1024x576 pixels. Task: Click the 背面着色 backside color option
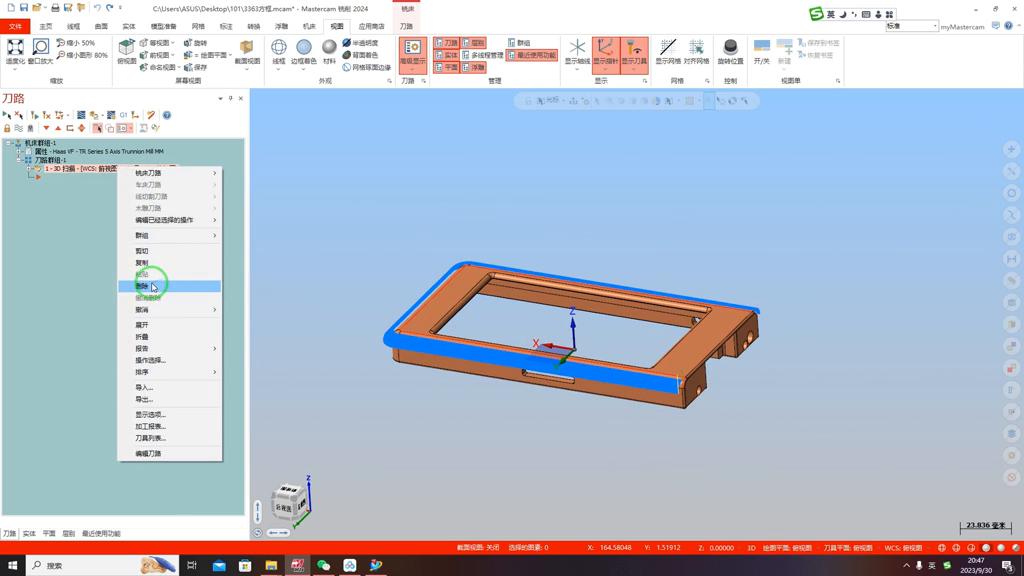pyautogui.click(x=361, y=55)
